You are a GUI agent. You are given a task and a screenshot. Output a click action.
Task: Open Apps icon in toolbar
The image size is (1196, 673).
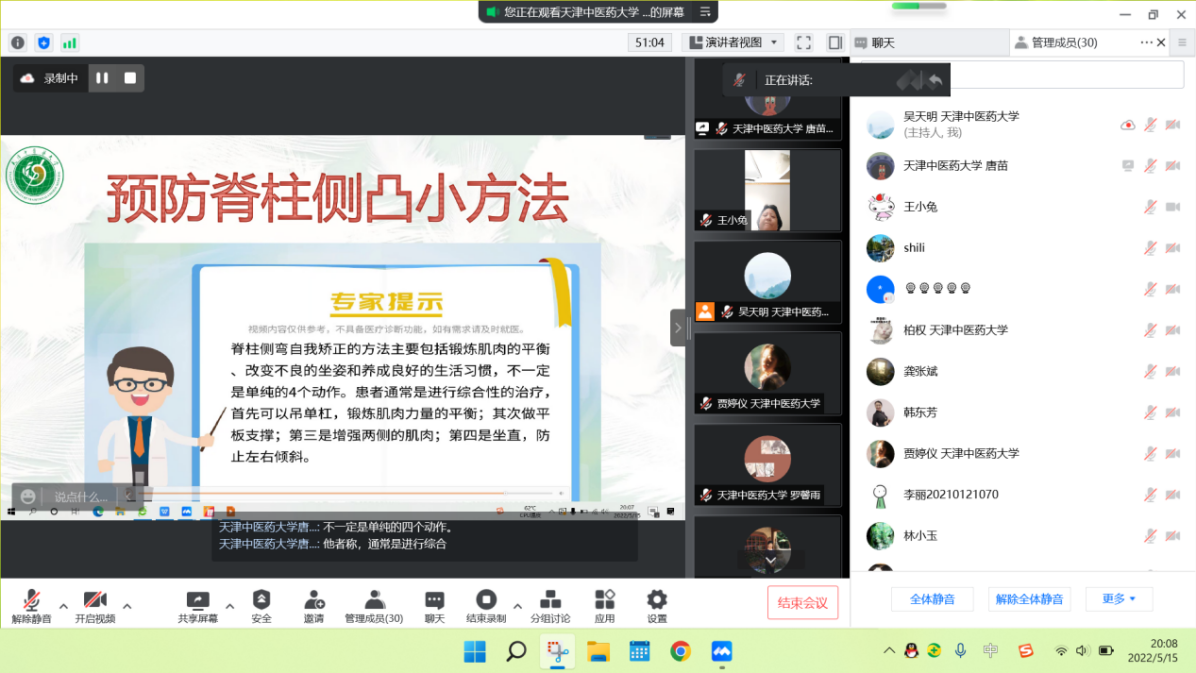pyautogui.click(x=604, y=606)
